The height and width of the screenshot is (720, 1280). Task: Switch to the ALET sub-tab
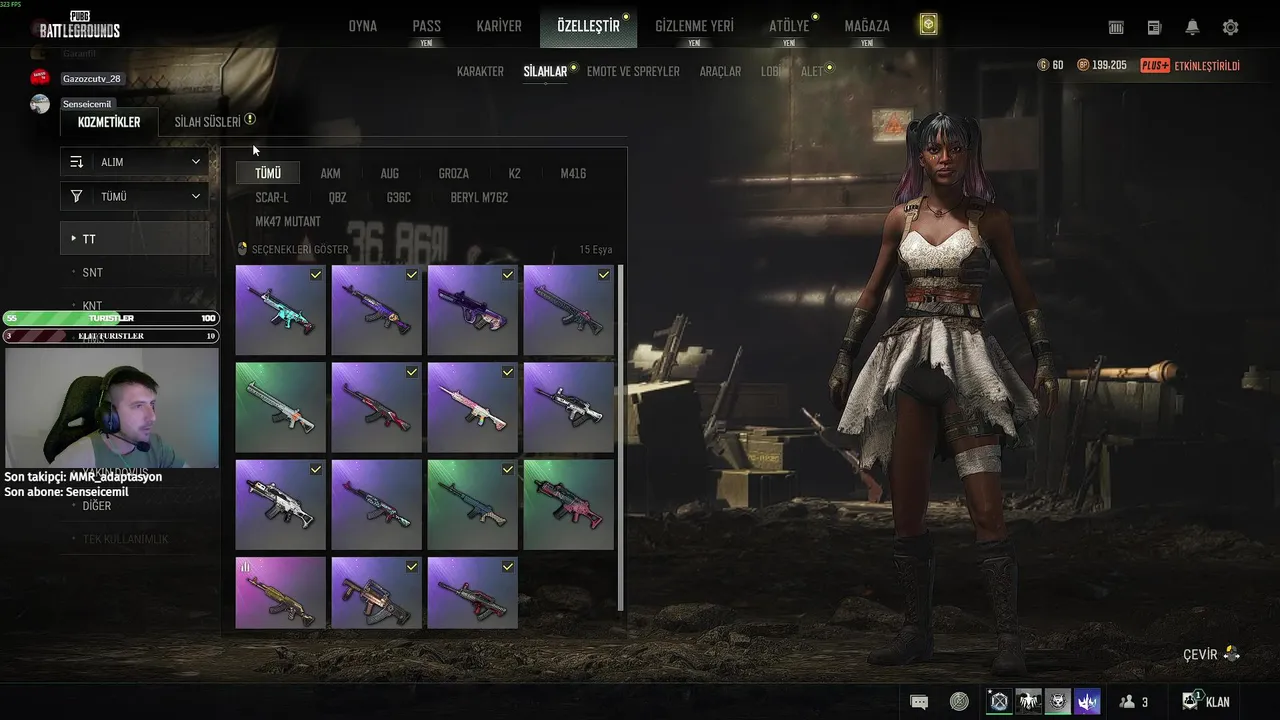[812, 72]
